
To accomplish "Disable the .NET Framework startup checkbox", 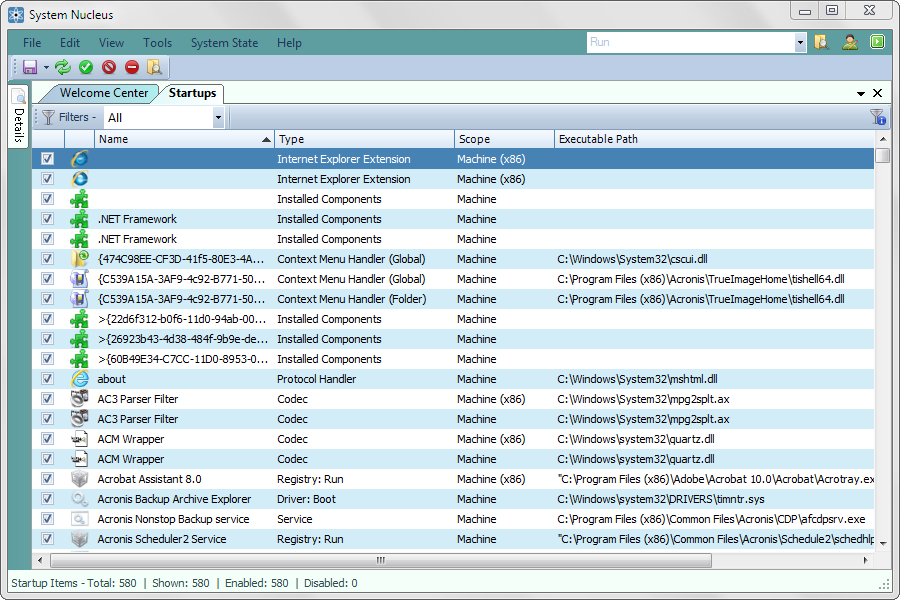I will pos(47,219).
